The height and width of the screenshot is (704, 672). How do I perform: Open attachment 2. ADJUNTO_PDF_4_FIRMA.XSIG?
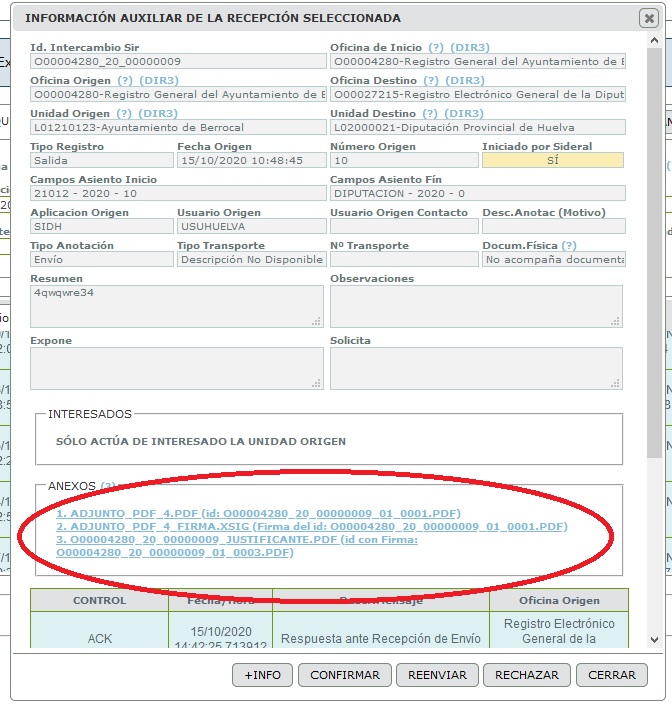pyautogui.click(x=312, y=526)
